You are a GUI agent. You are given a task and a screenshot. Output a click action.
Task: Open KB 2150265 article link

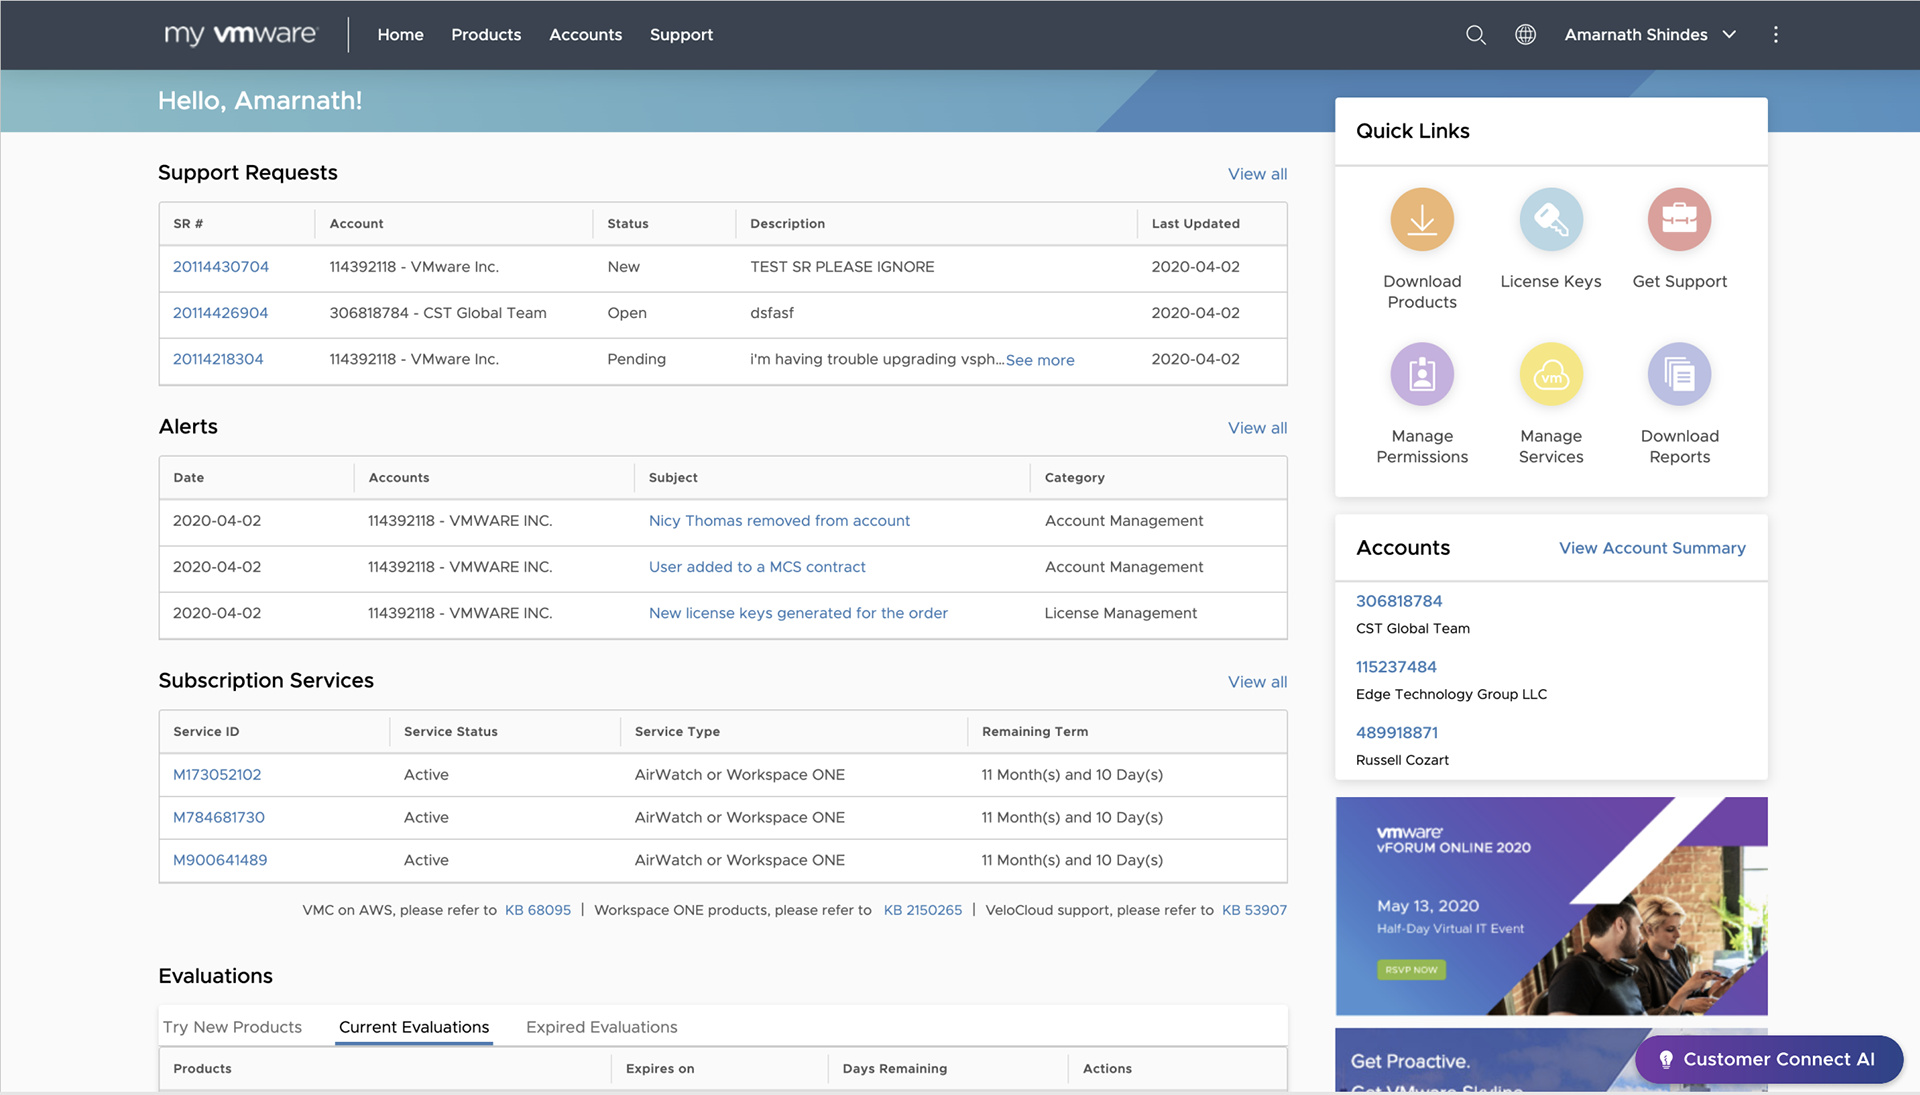pyautogui.click(x=923, y=910)
